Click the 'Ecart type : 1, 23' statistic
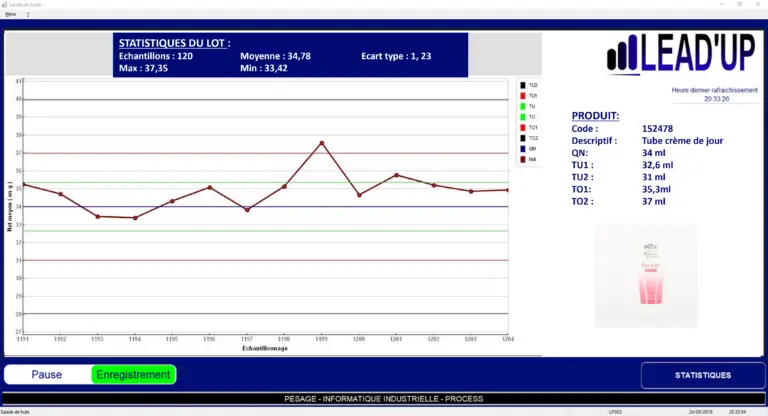Screen dimensions: 768x416 396,56
